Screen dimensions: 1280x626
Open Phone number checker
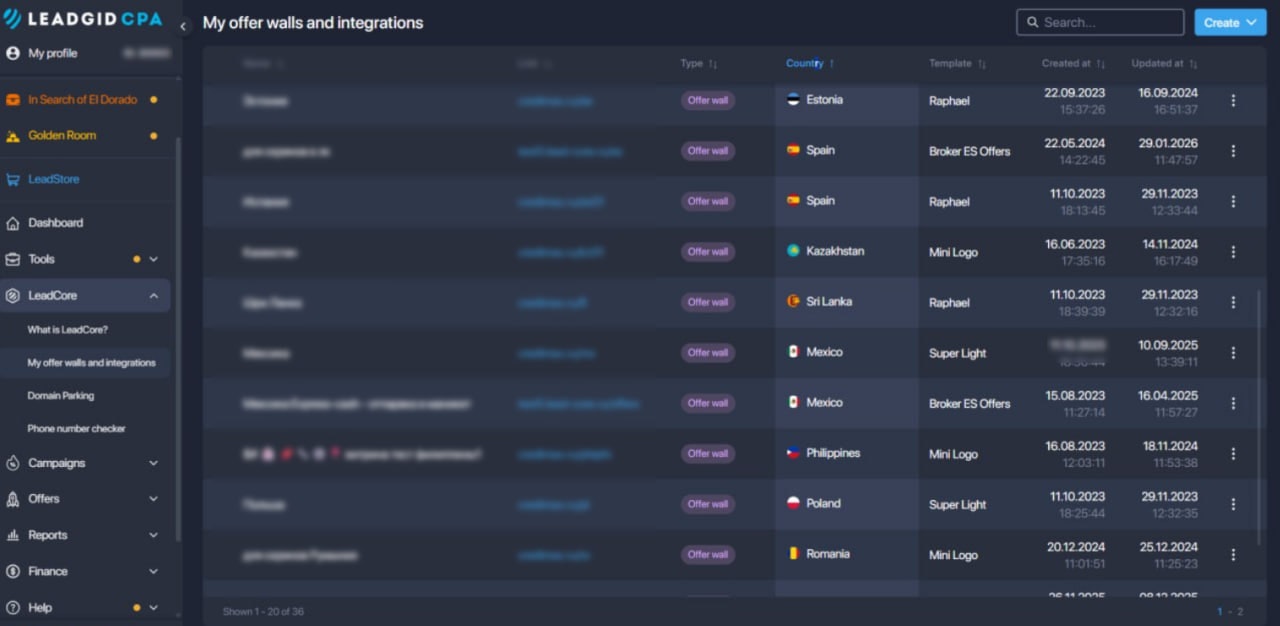(76, 429)
